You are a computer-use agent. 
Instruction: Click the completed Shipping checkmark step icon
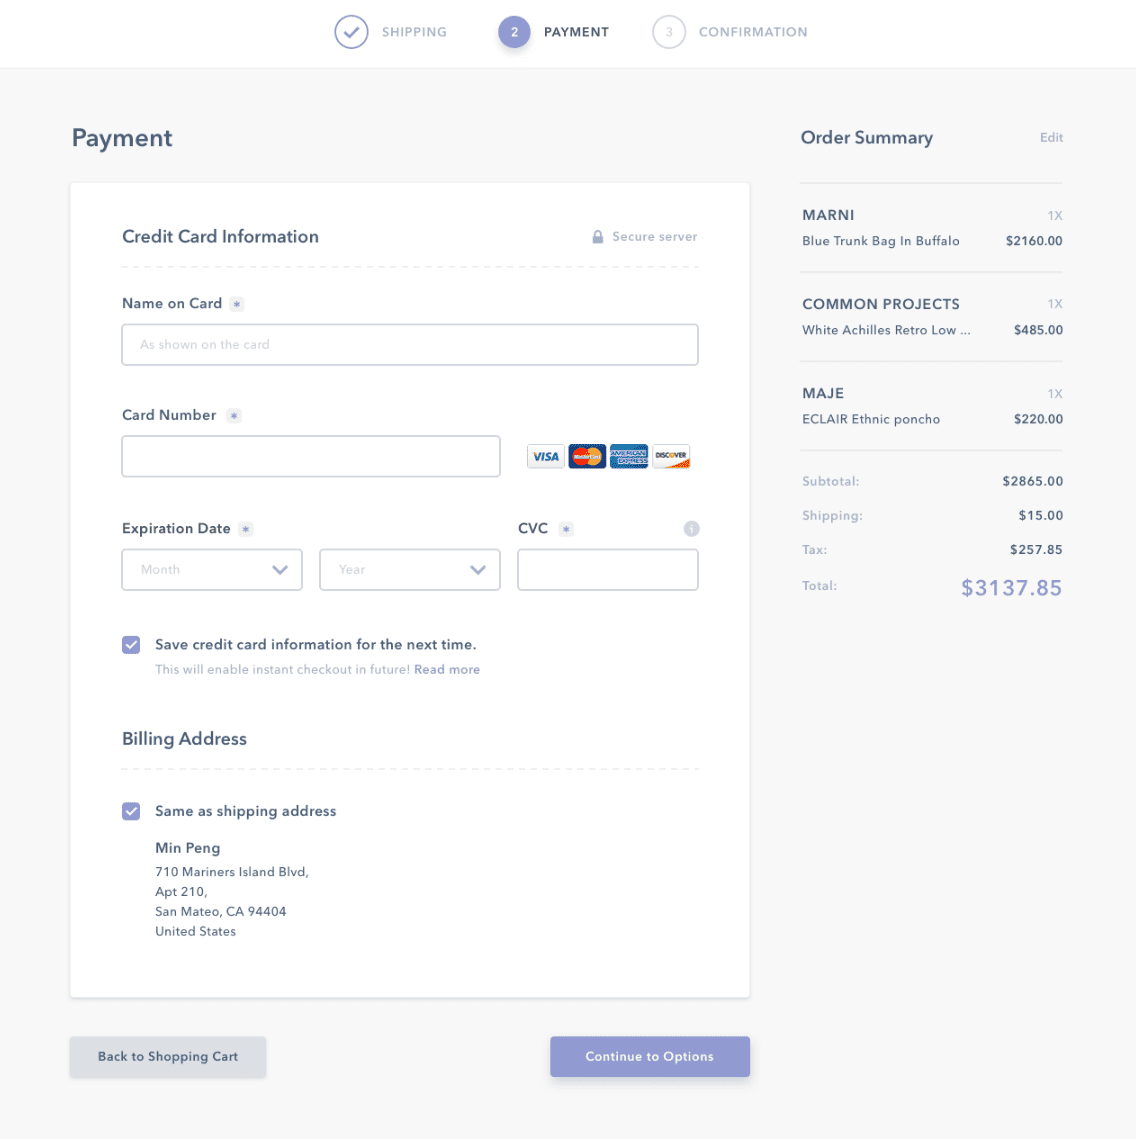tap(351, 32)
